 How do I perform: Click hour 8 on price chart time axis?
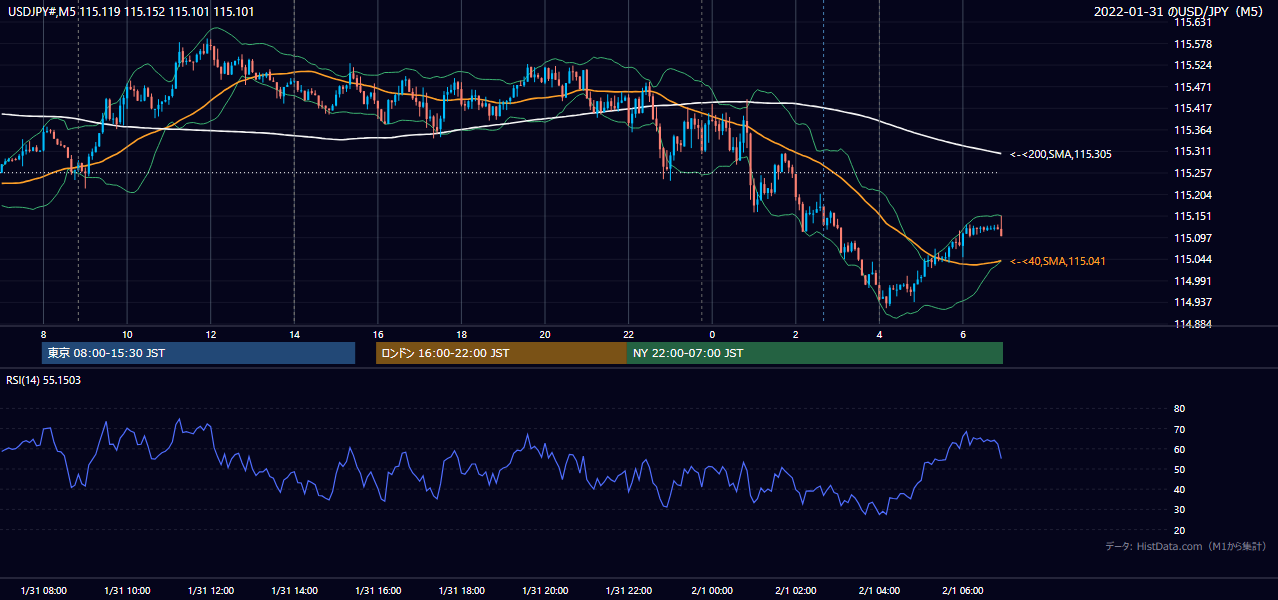point(43,334)
